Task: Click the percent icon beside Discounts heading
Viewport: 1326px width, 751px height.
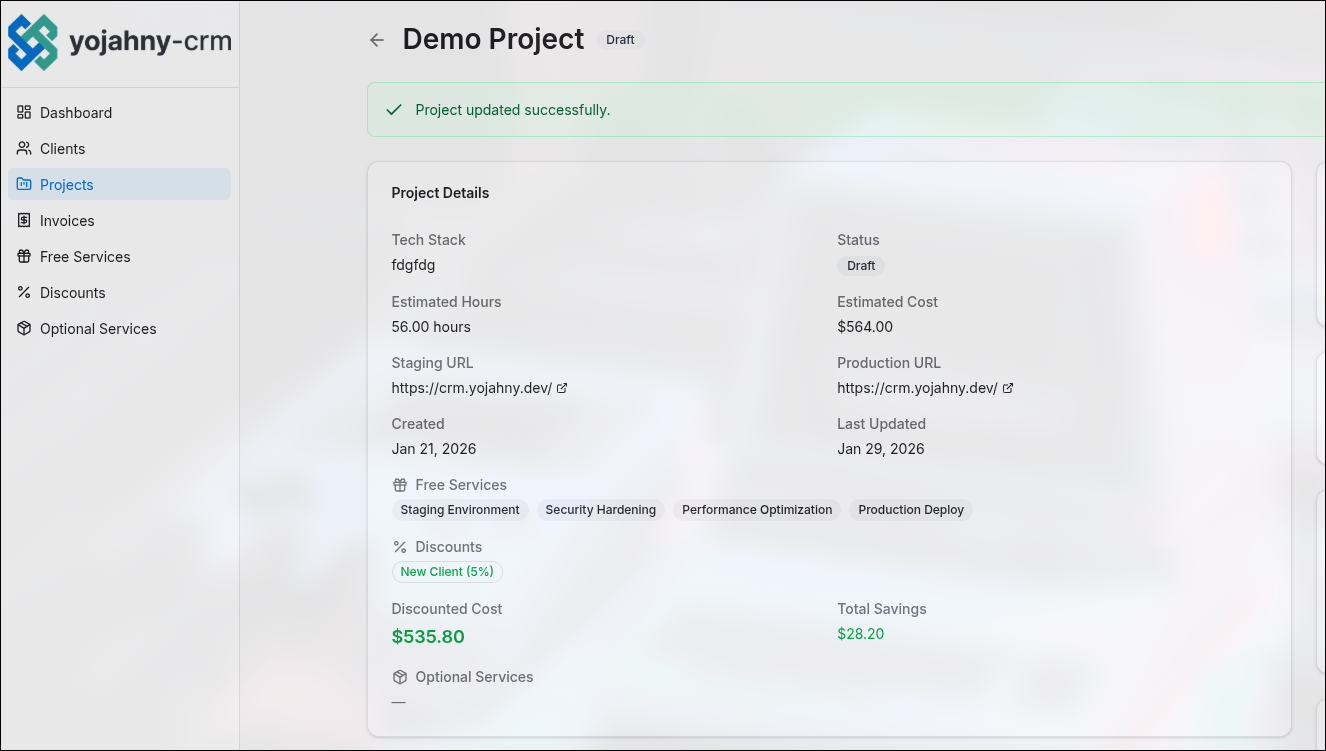Action: click(400, 547)
